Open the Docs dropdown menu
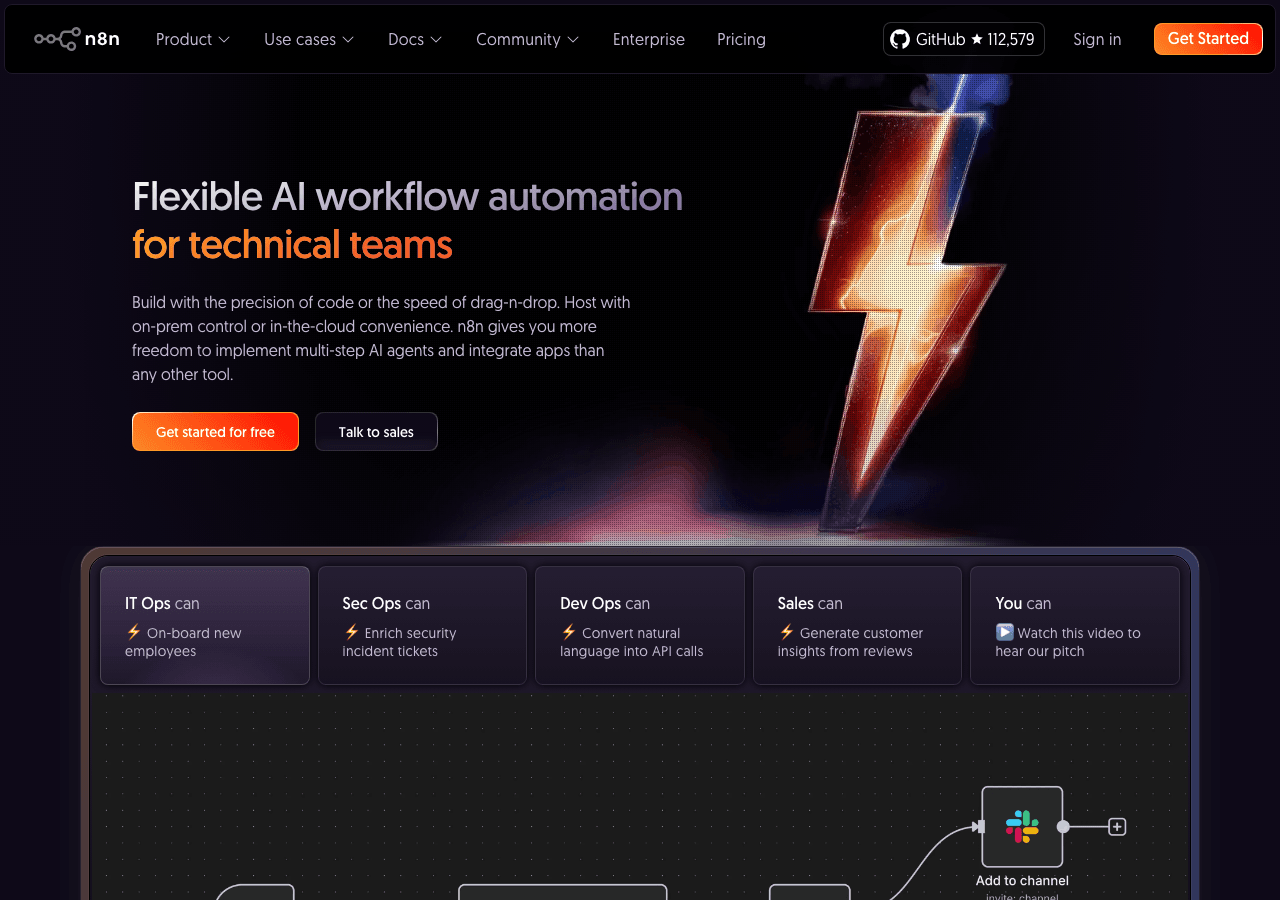This screenshot has height=900, width=1280. pyautogui.click(x=415, y=39)
